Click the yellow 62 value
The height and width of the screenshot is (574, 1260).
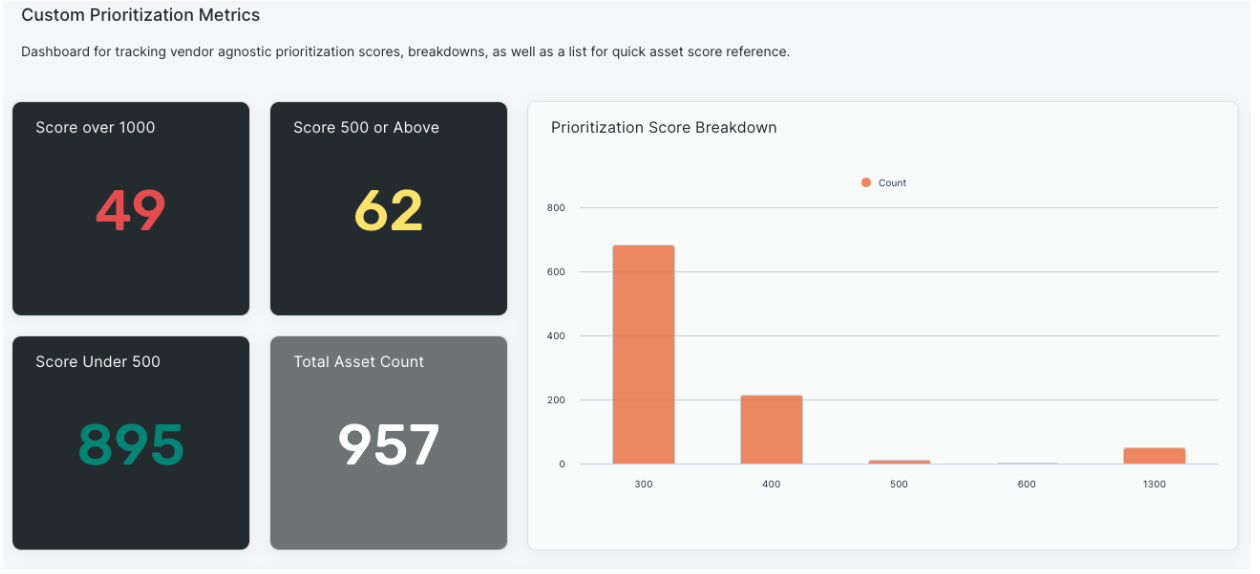click(x=388, y=211)
